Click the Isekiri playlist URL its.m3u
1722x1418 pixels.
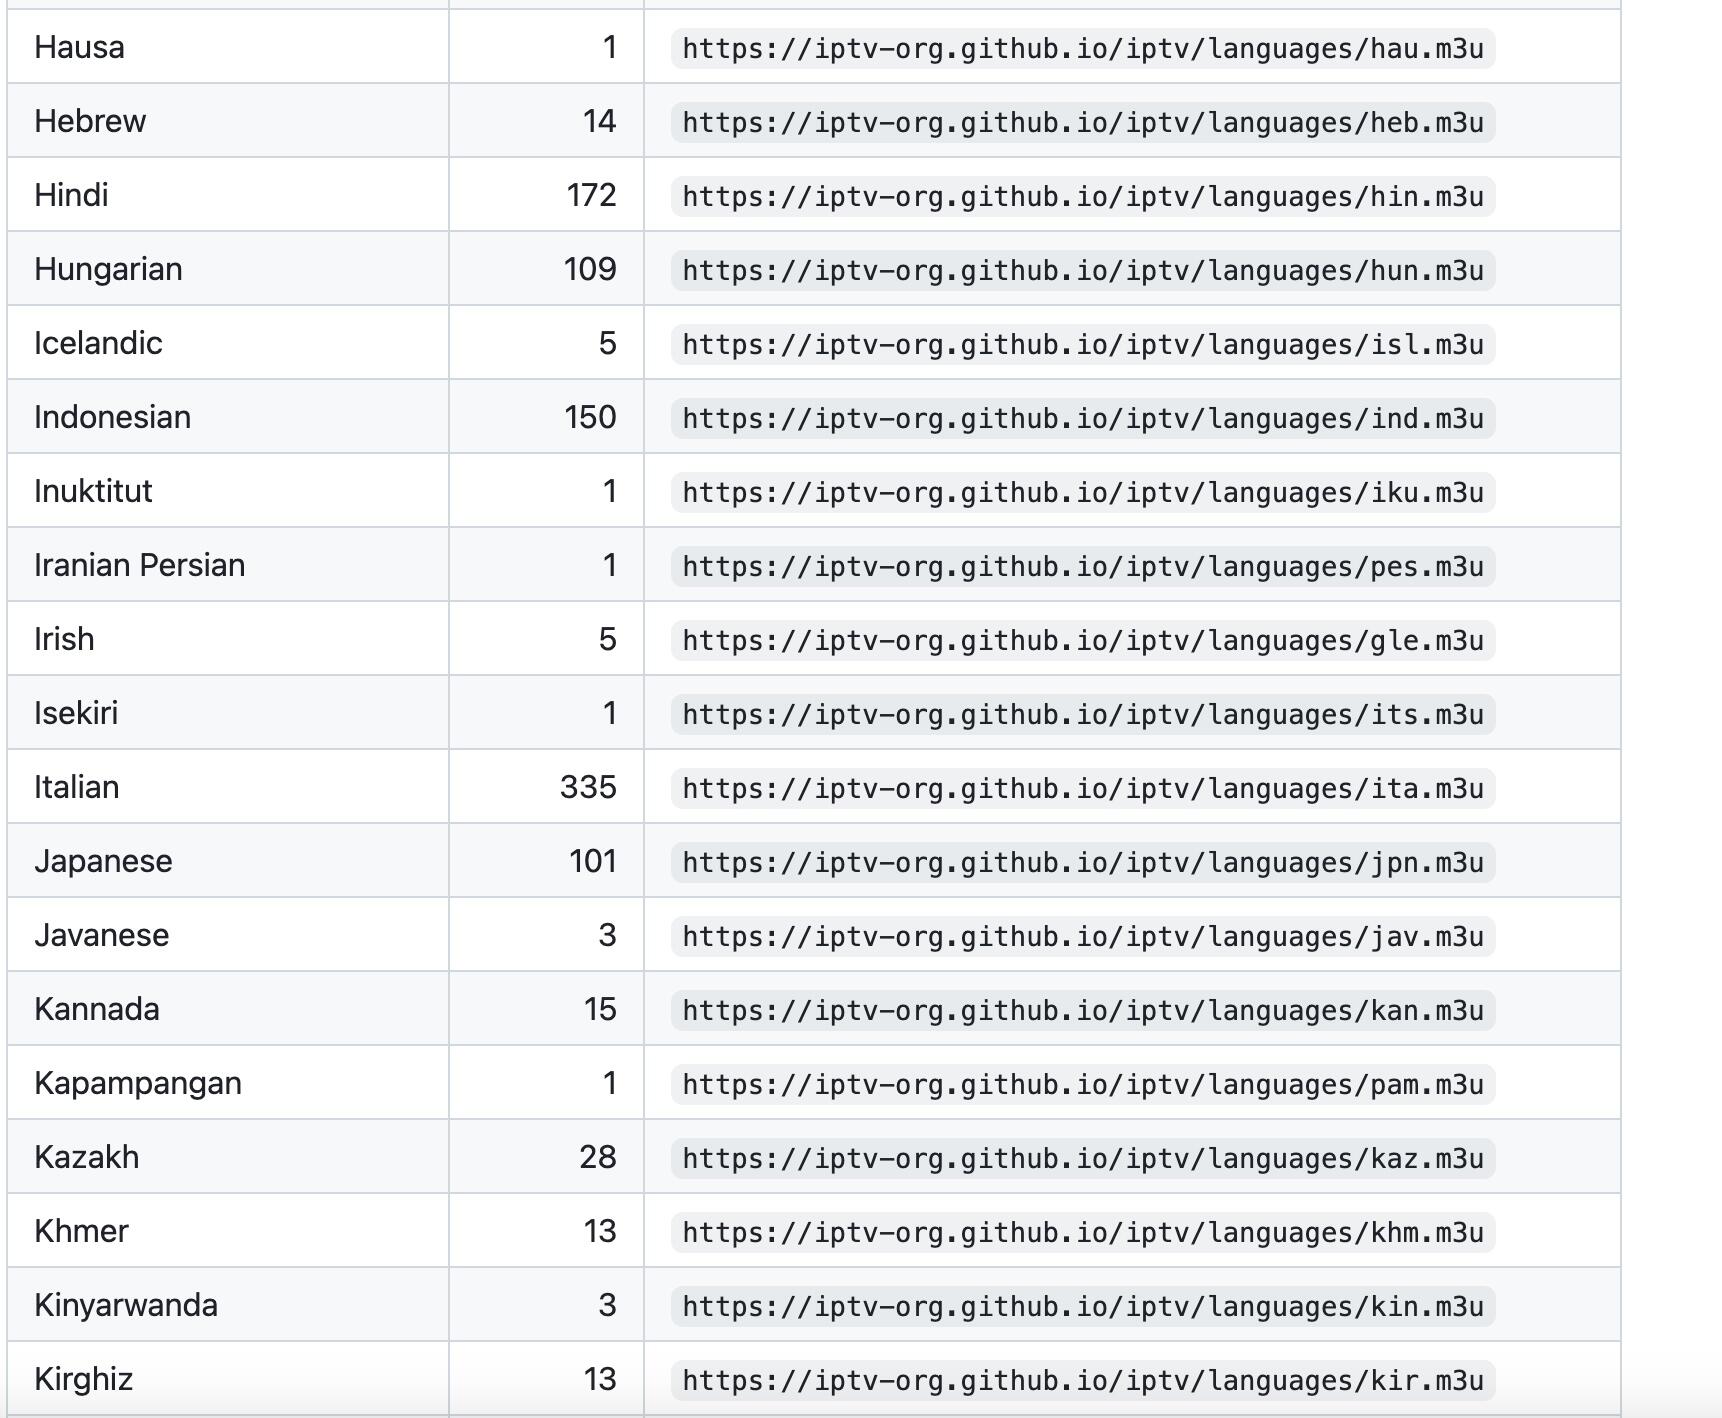coord(1083,714)
